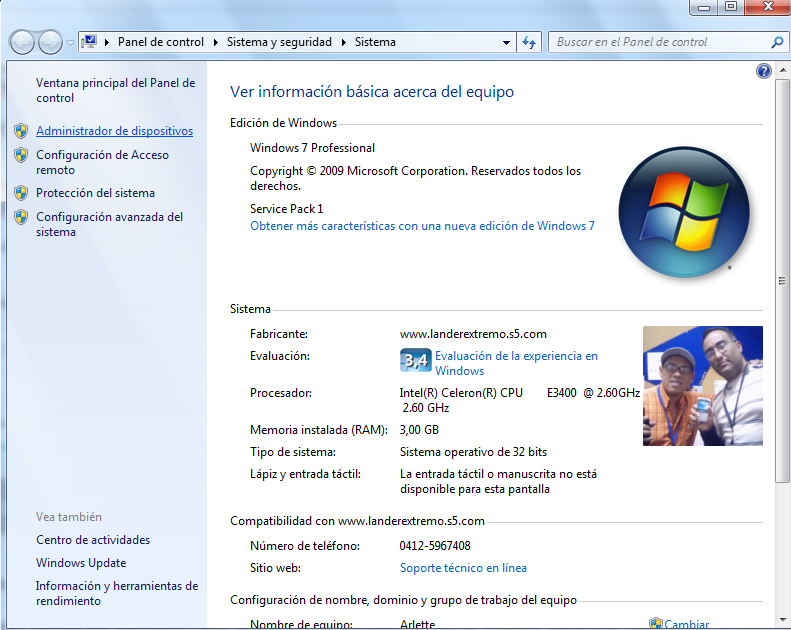Refresh the address bar location
The width and height of the screenshot is (791, 630).
[x=529, y=42]
